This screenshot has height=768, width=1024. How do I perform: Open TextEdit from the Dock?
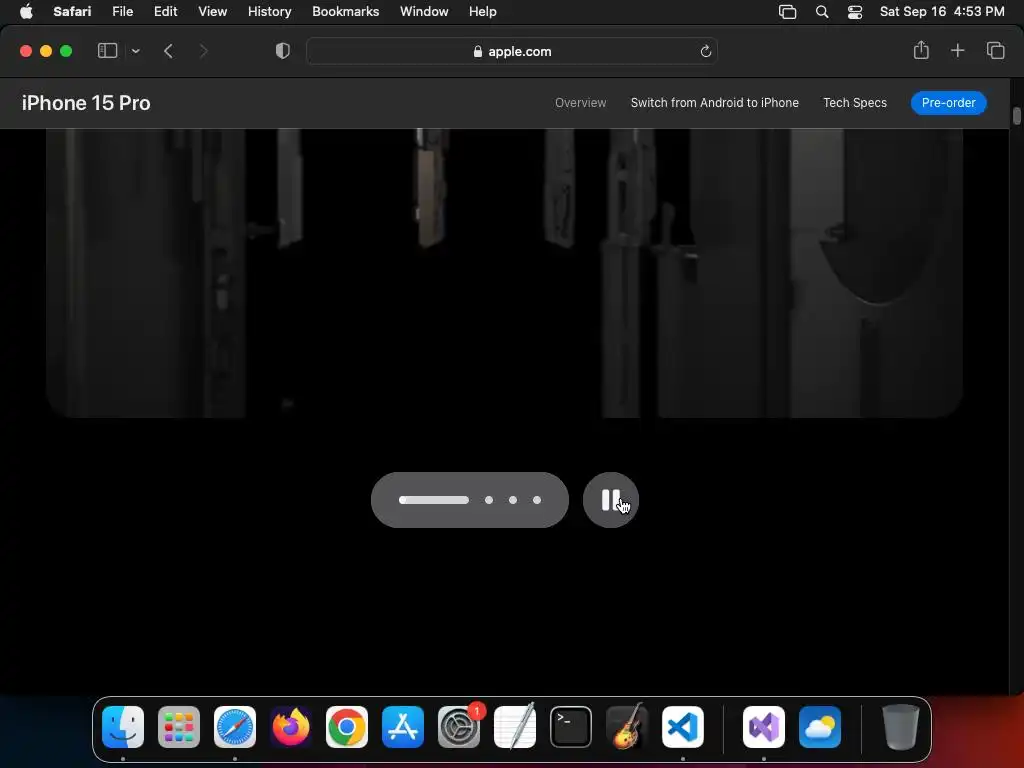pyautogui.click(x=515, y=726)
